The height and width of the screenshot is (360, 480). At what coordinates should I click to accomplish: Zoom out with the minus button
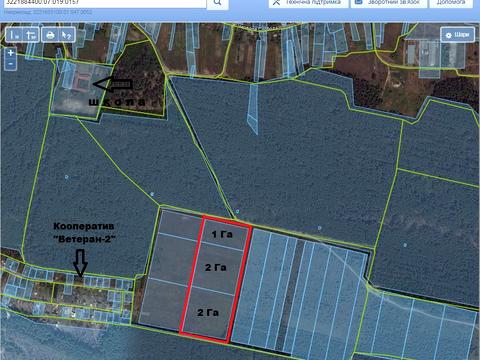(11, 64)
